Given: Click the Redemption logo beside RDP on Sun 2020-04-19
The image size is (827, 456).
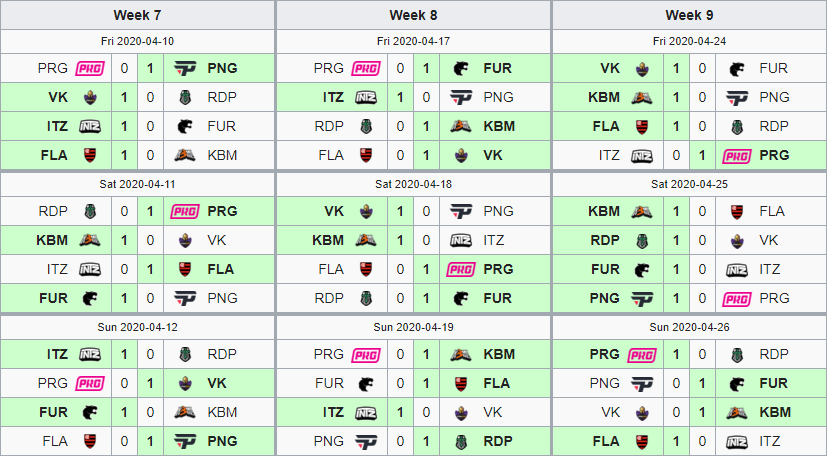Looking at the screenshot, I should tap(461, 442).
